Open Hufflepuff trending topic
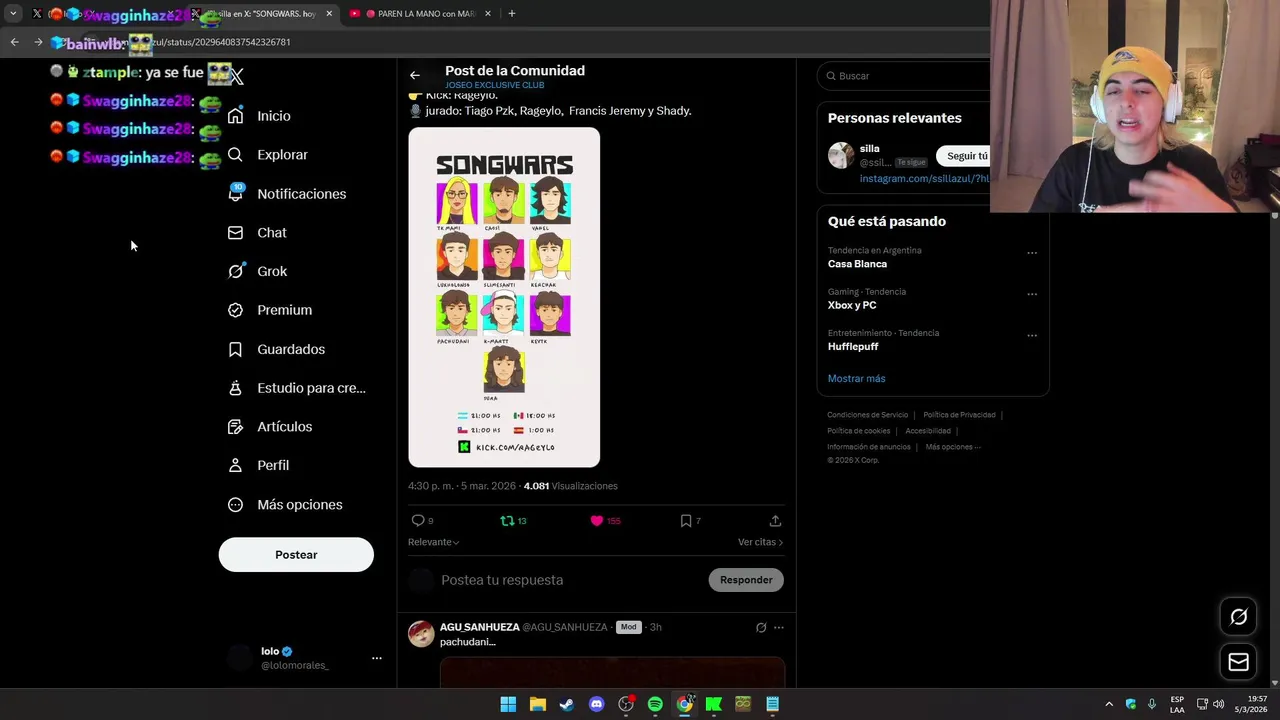 853,346
